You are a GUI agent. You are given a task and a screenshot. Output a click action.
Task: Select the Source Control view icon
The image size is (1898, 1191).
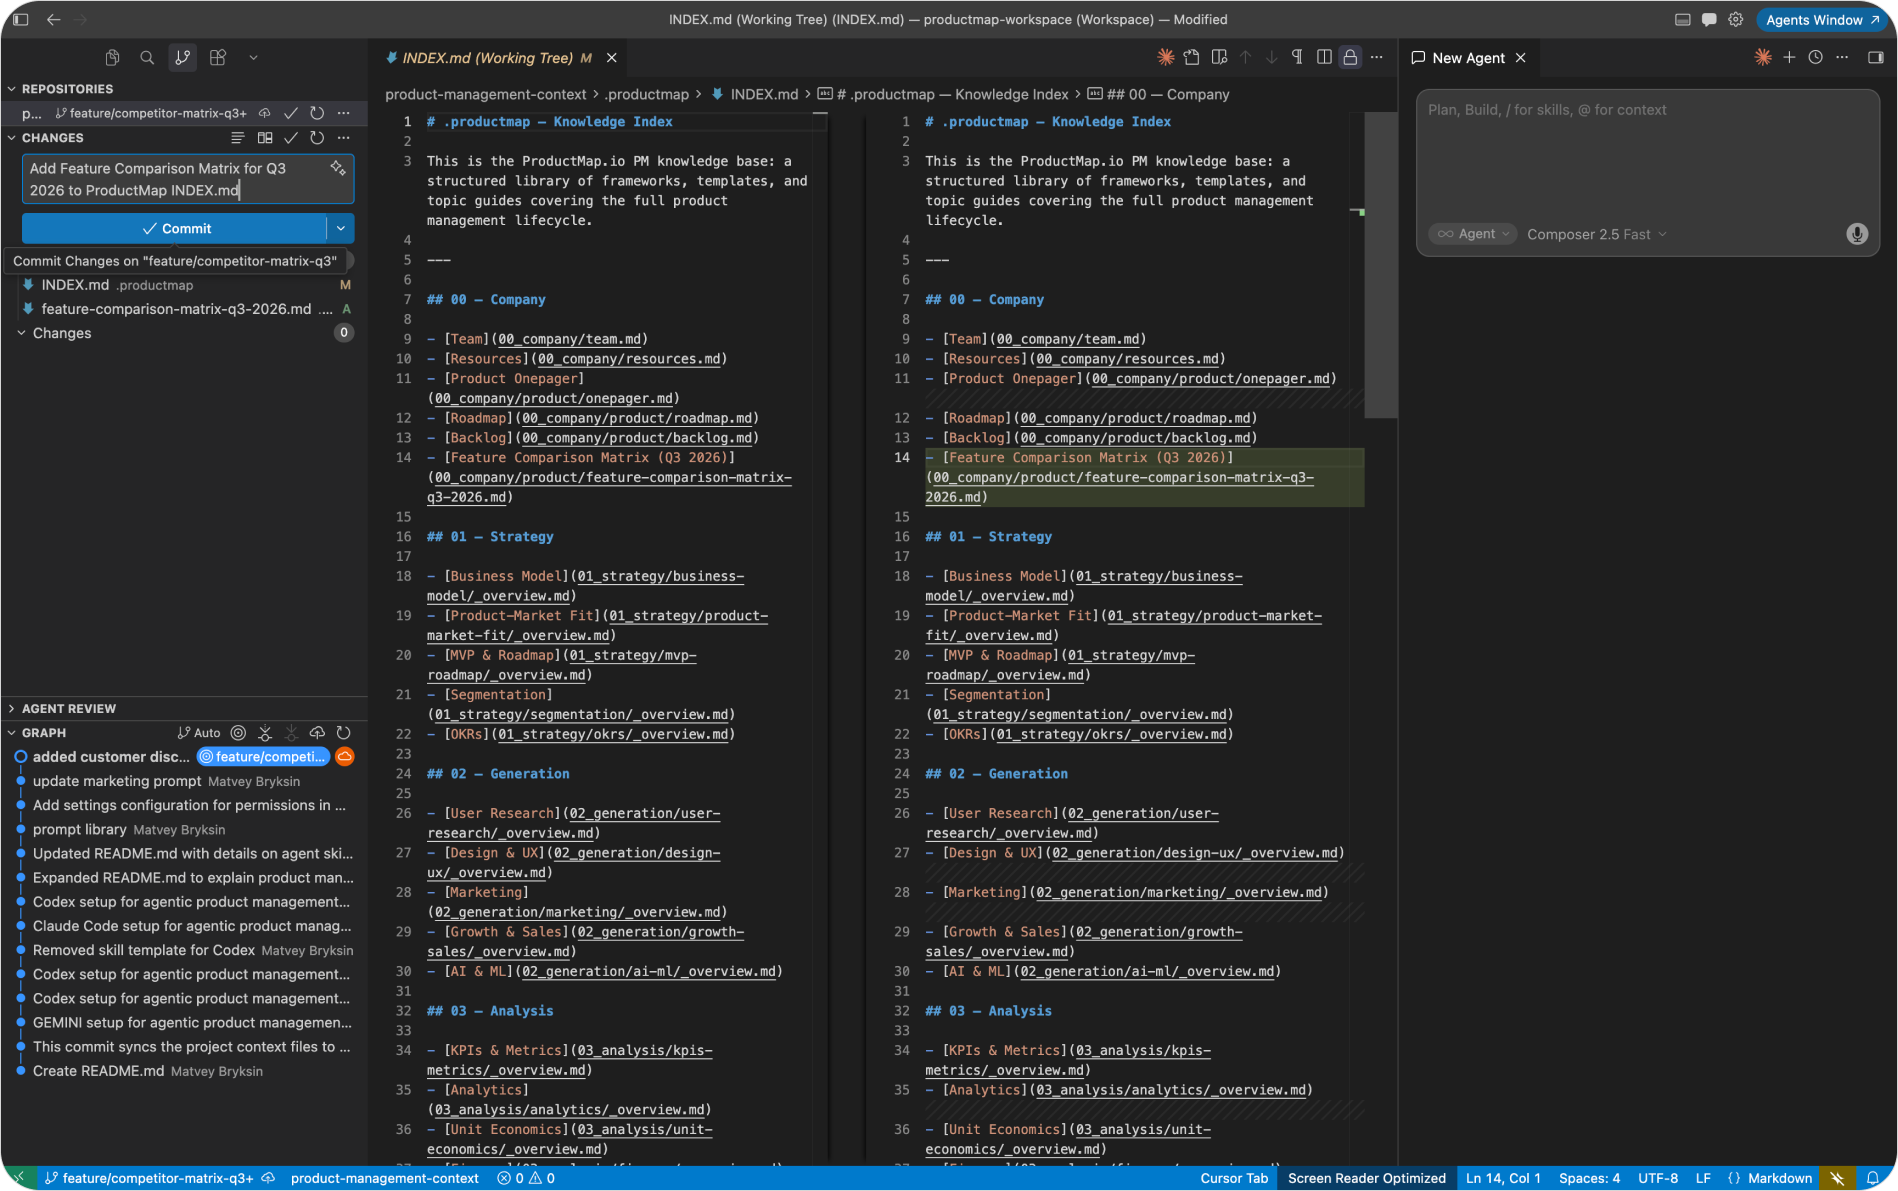(182, 58)
